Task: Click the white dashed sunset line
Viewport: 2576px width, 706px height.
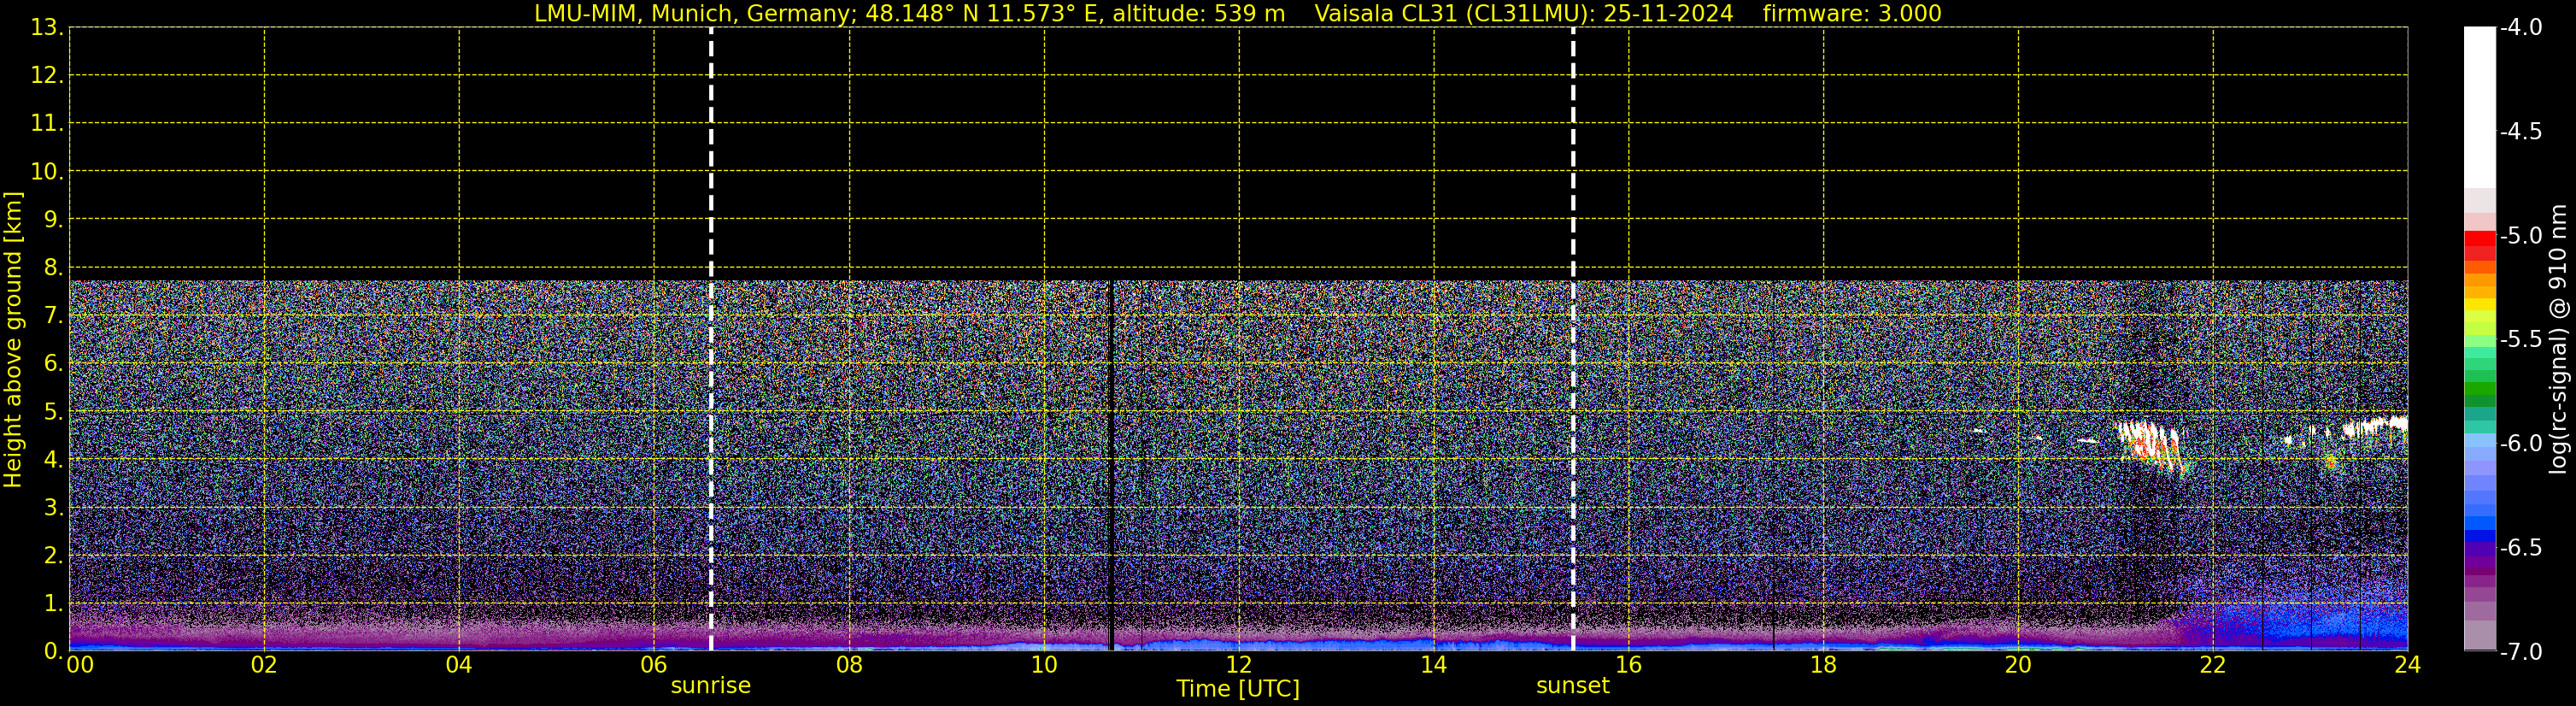Action: coord(1573,339)
